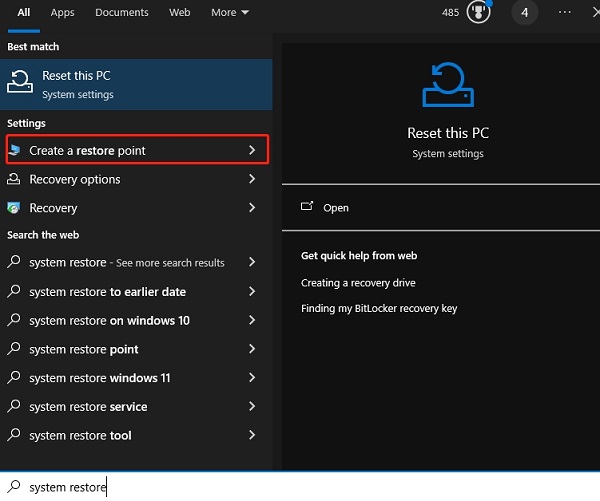Screen dimensions: 600x501
Task: Expand the More dropdown
Action: [x=230, y=13]
